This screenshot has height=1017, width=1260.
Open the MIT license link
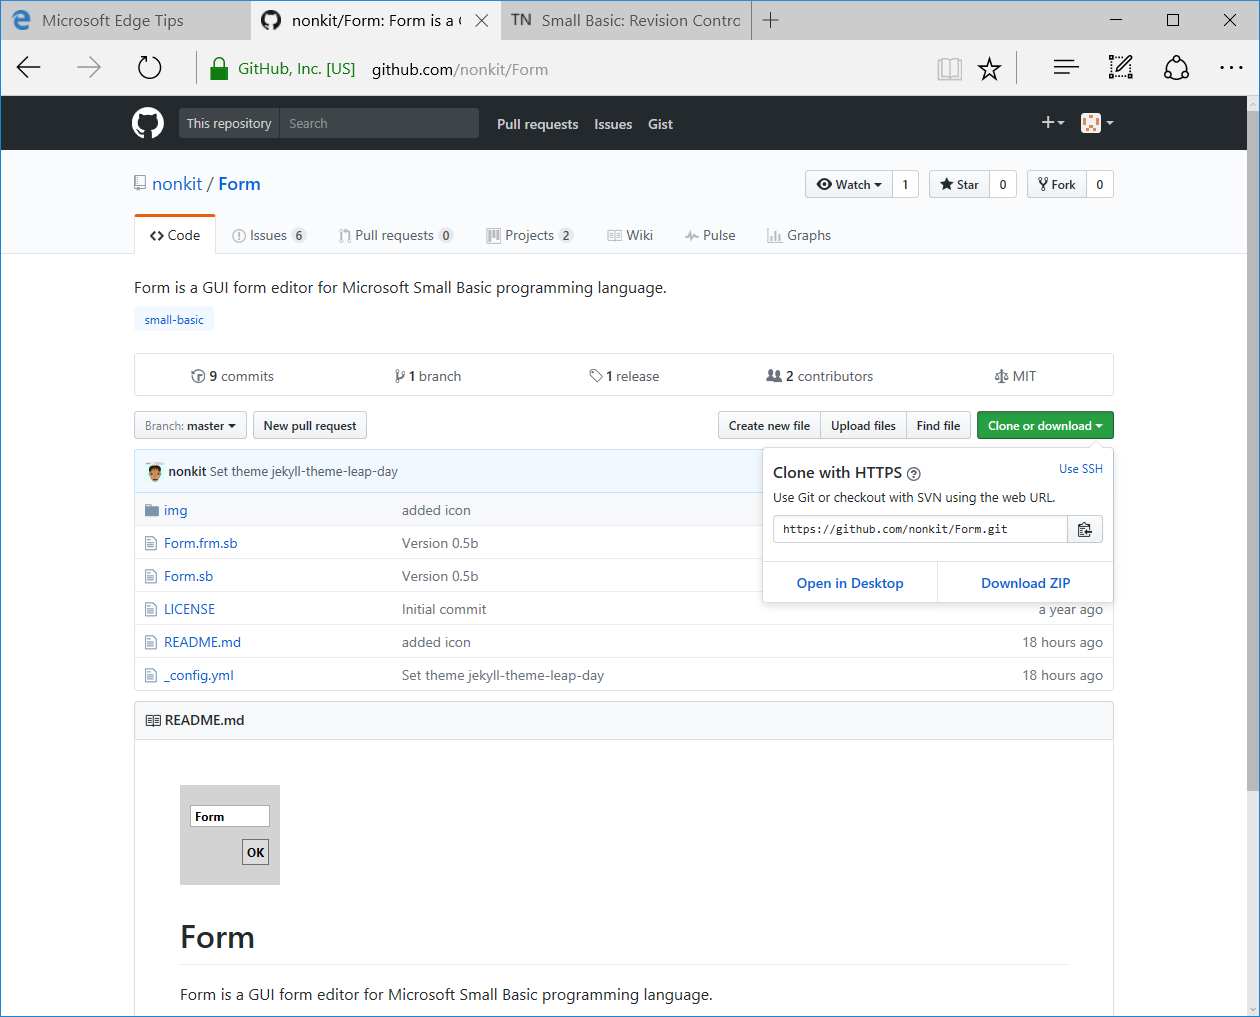tap(1015, 376)
